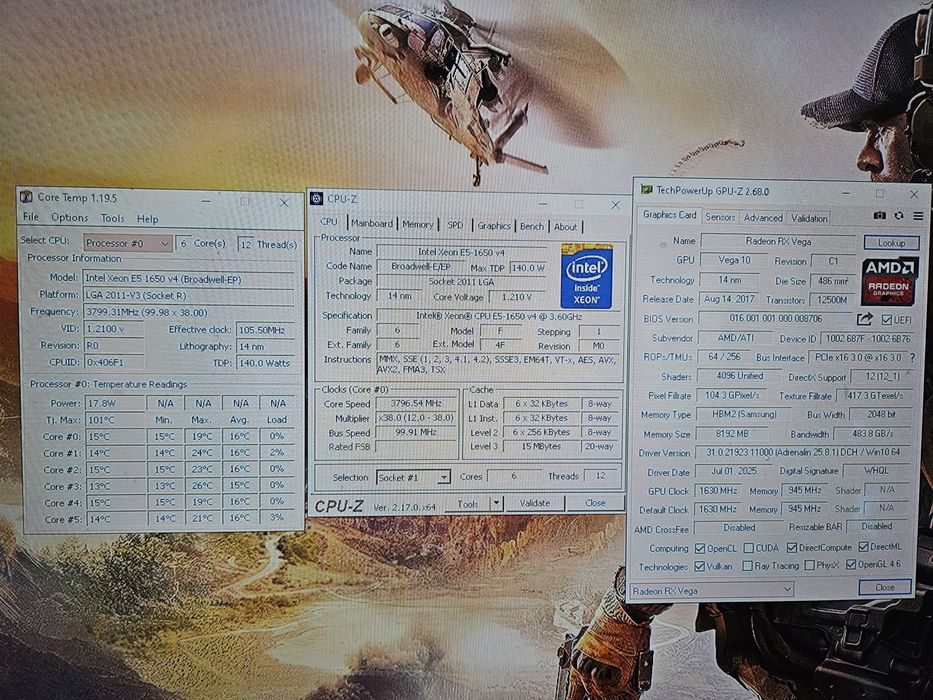Click the Lookup button in GPU-Z
Viewport: 933px width, 700px height.
(x=891, y=242)
